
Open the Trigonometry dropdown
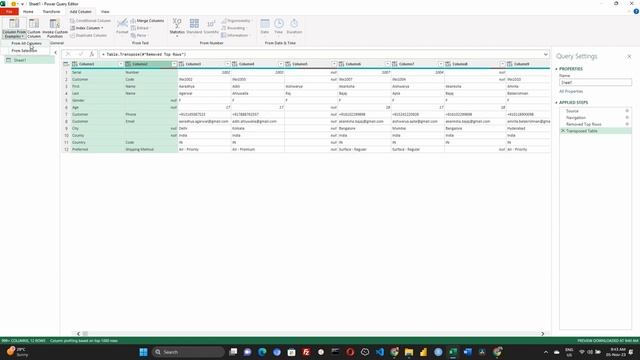(236, 20)
